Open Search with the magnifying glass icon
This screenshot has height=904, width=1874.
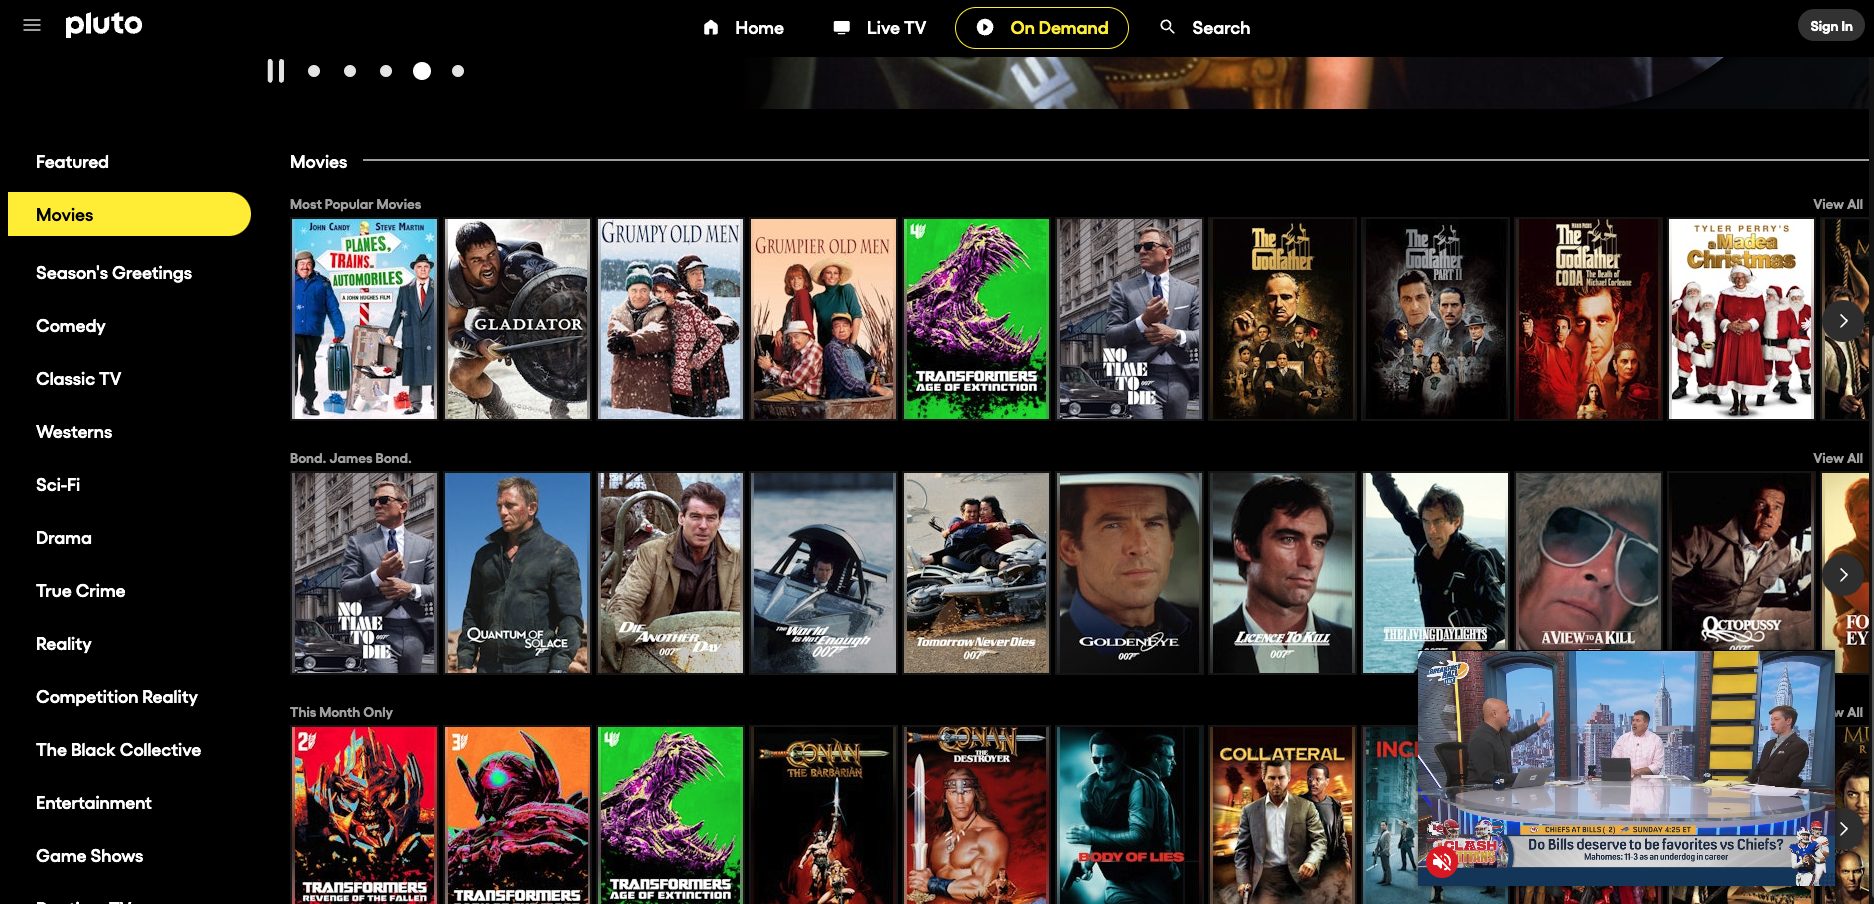[1166, 27]
